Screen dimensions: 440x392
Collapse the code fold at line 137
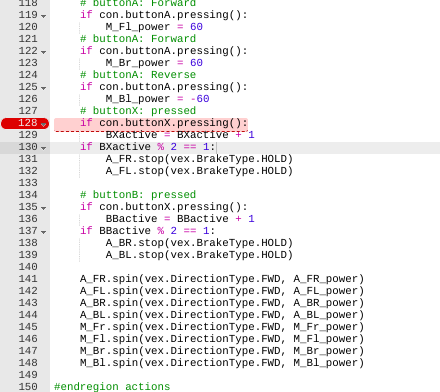tap(44, 232)
